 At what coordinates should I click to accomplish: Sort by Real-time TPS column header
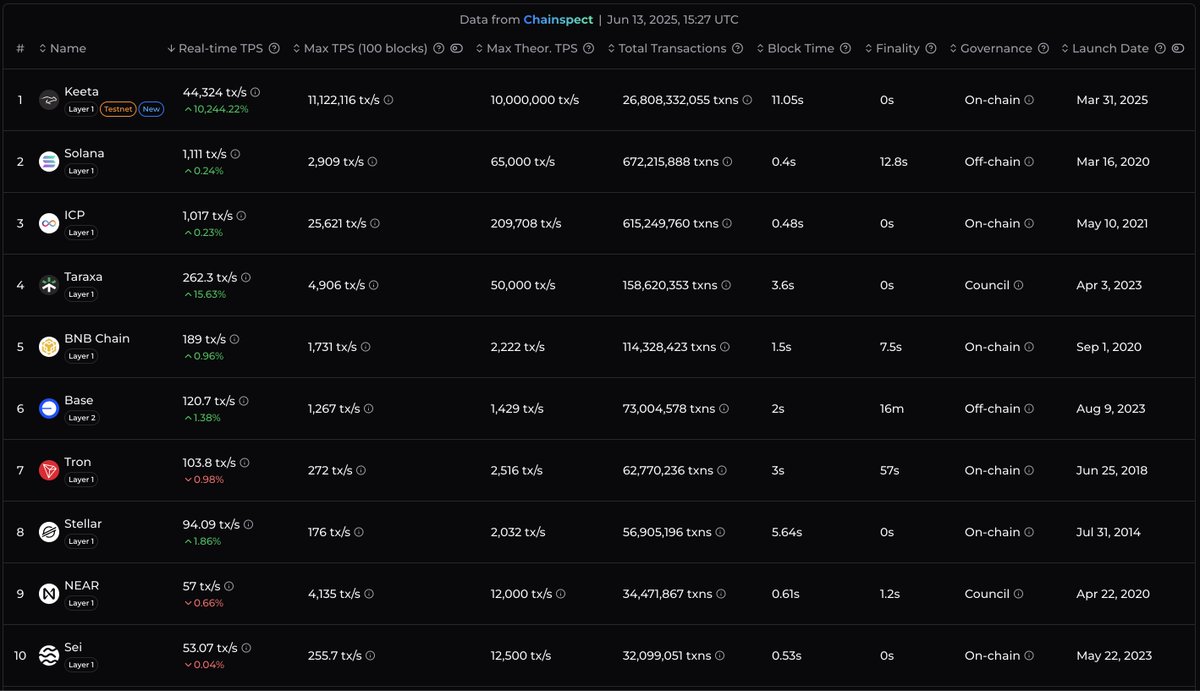(215, 48)
